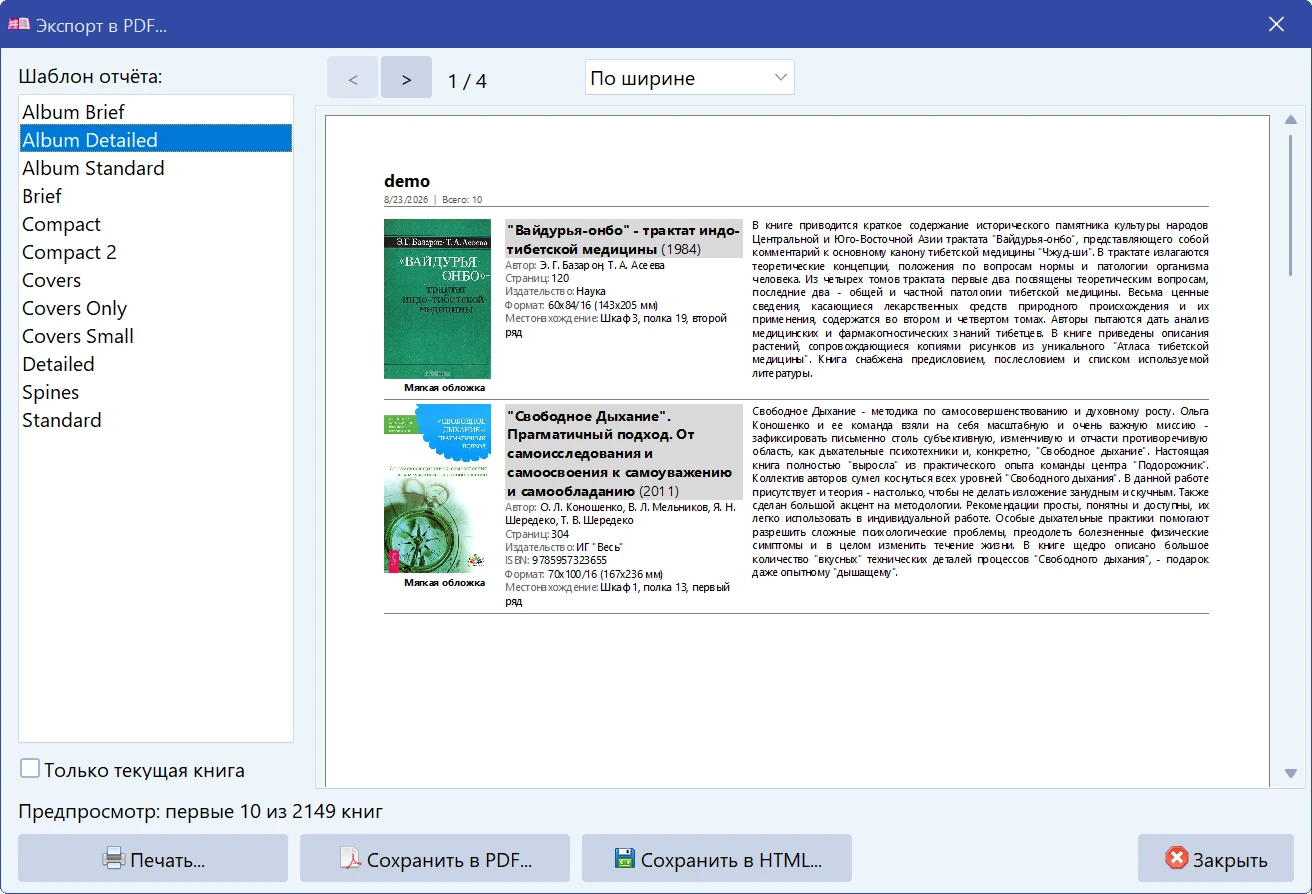Click the Закрыть button label

tap(1230, 860)
